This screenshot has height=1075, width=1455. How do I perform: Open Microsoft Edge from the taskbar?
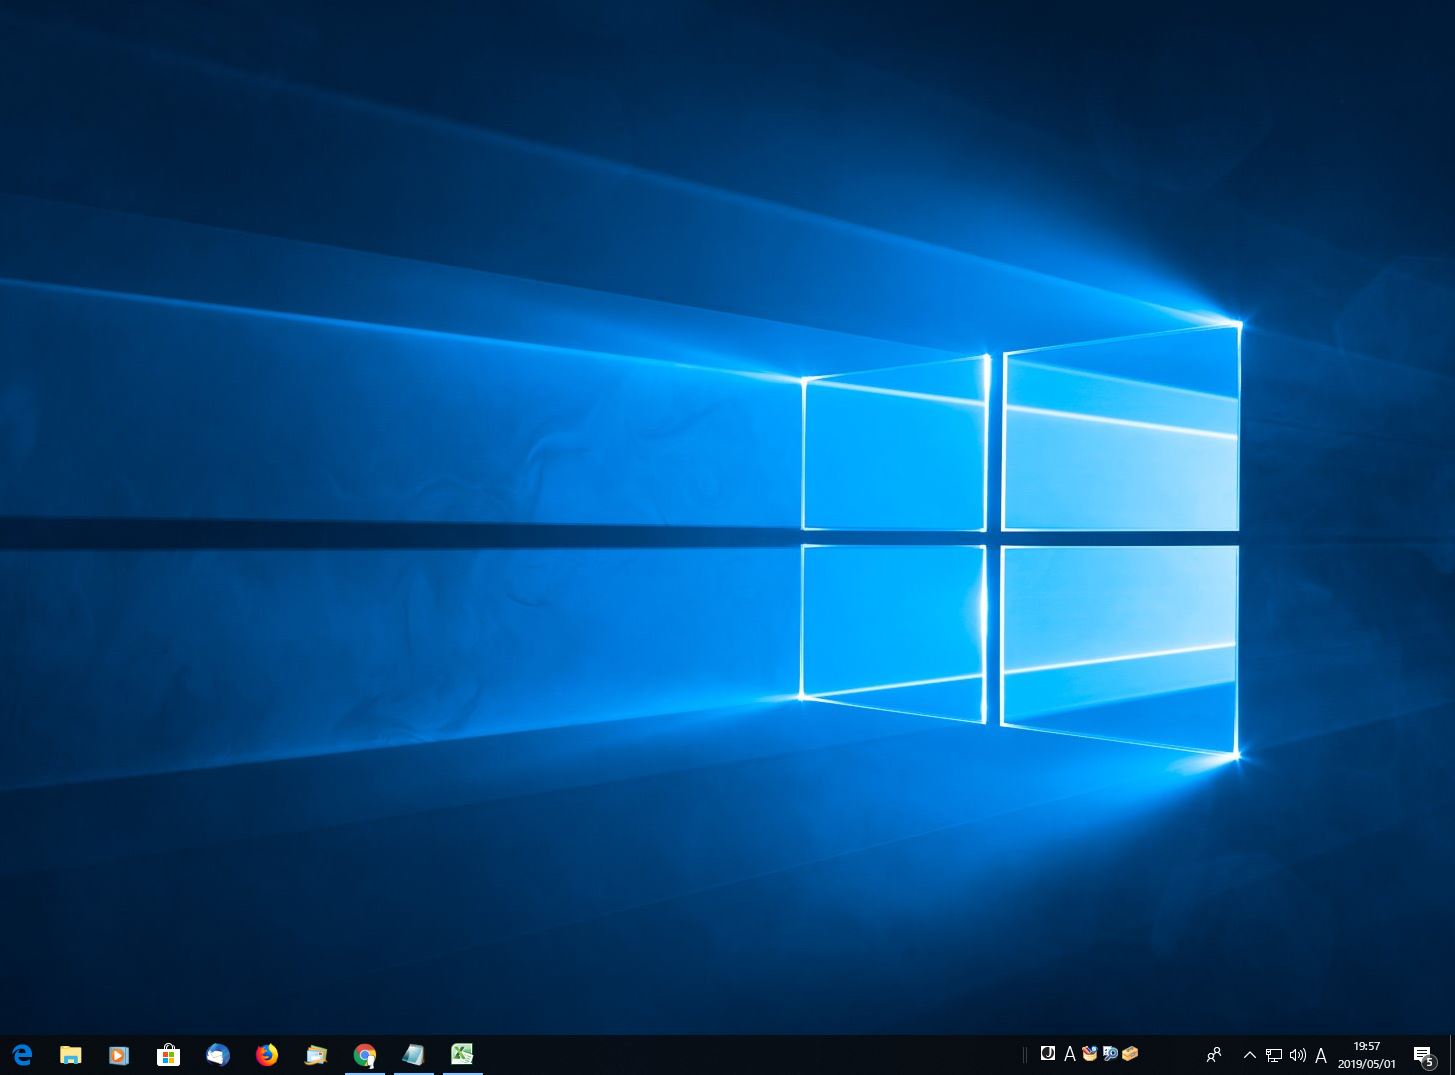21,1054
